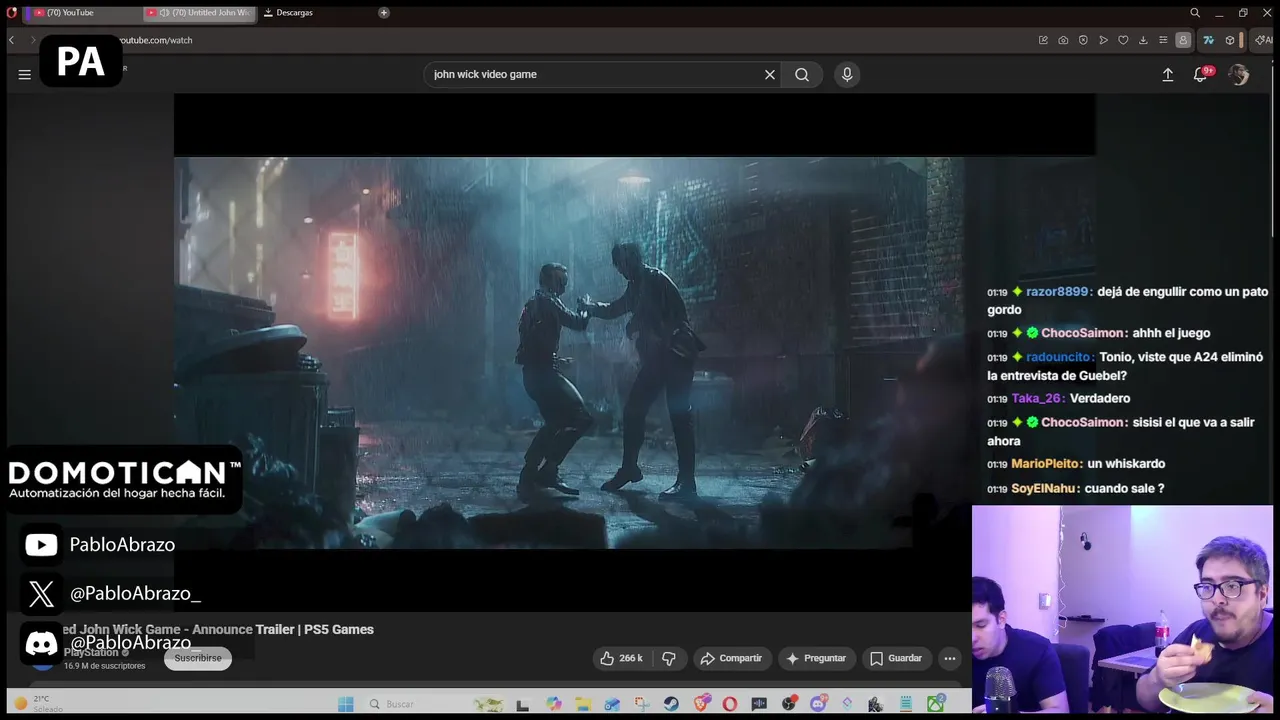Click the YouTube search magnifier button
The image size is (1280, 720).
click(802, 74)
